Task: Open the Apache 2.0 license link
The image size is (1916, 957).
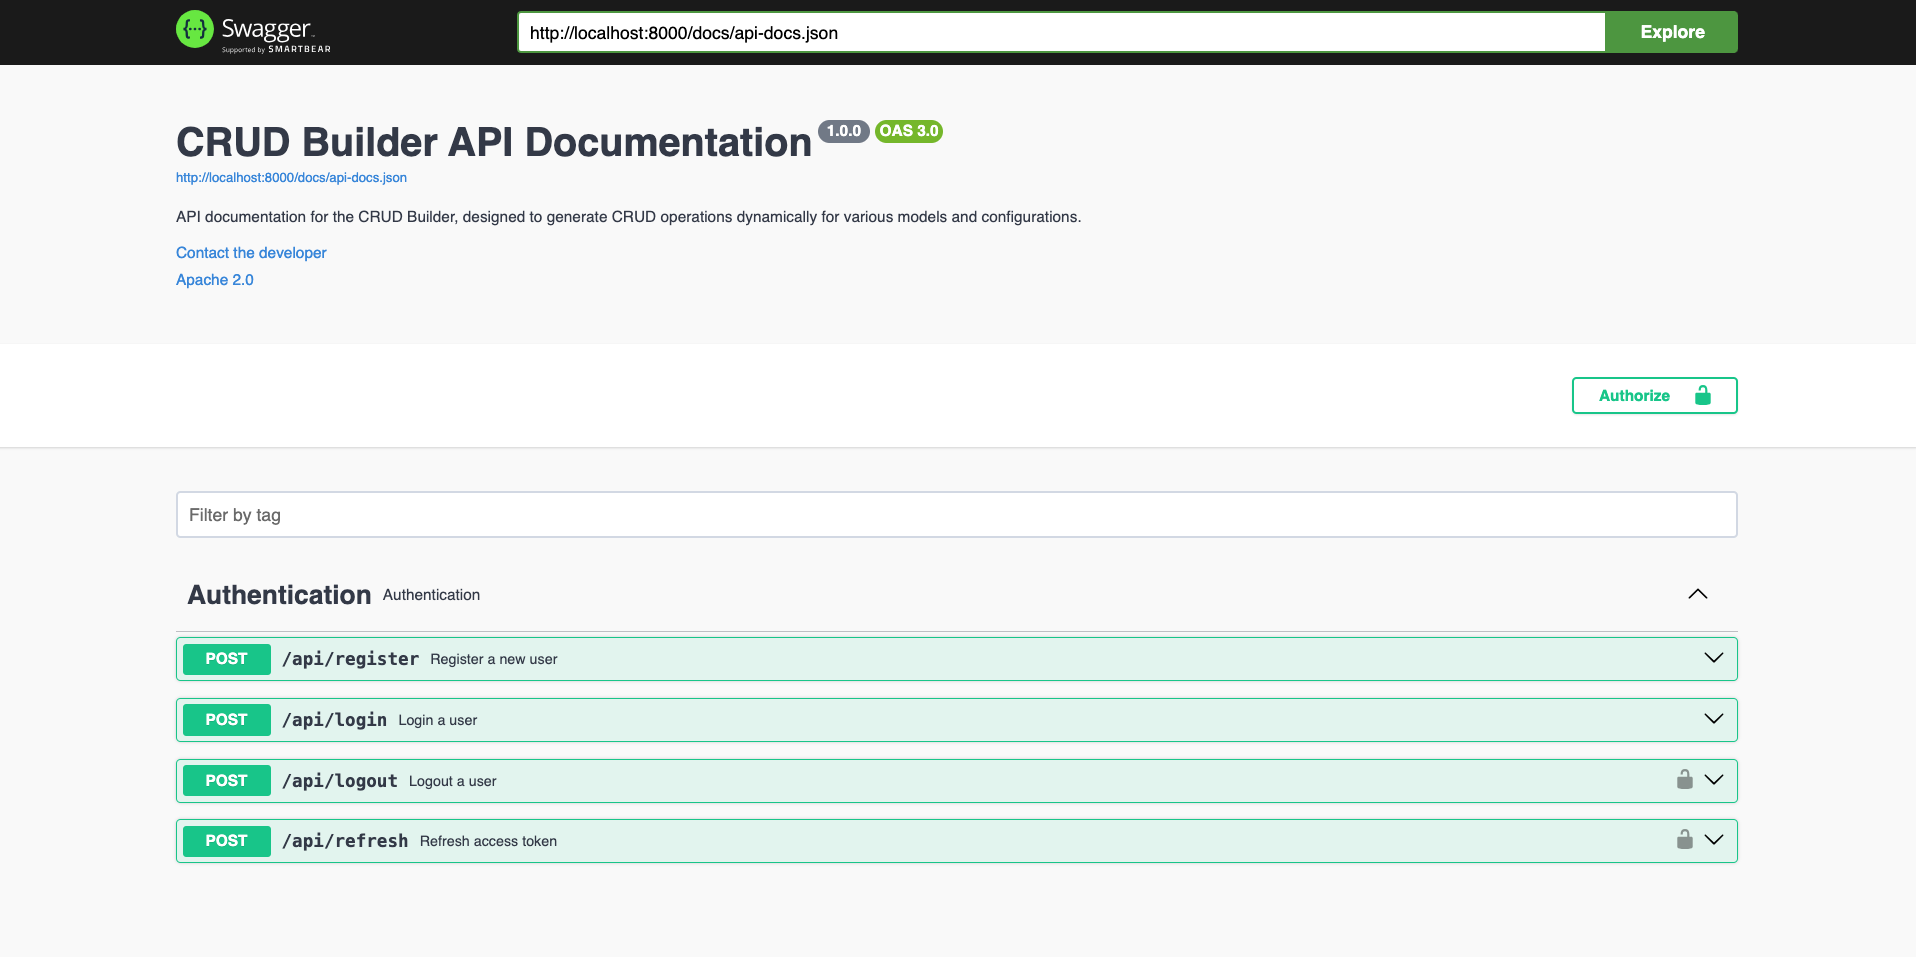Action: pos(215,280)
